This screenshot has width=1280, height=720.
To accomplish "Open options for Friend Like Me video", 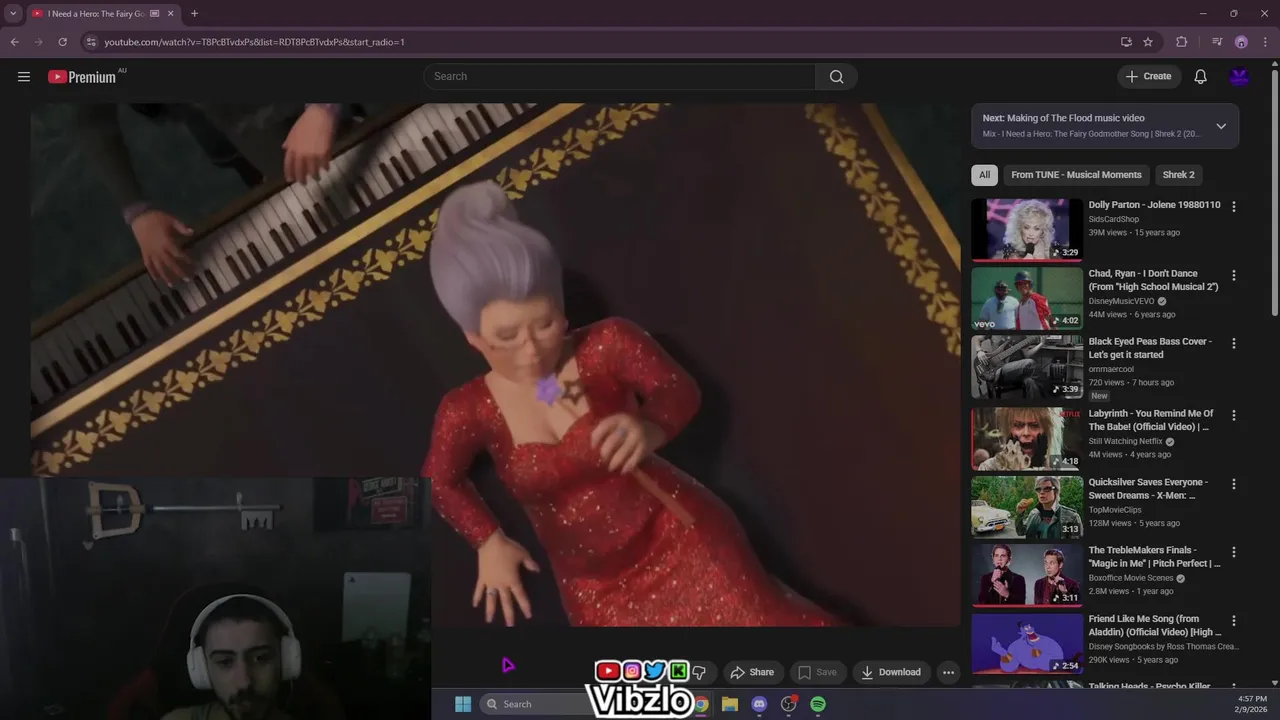I will pos(1233,620).
